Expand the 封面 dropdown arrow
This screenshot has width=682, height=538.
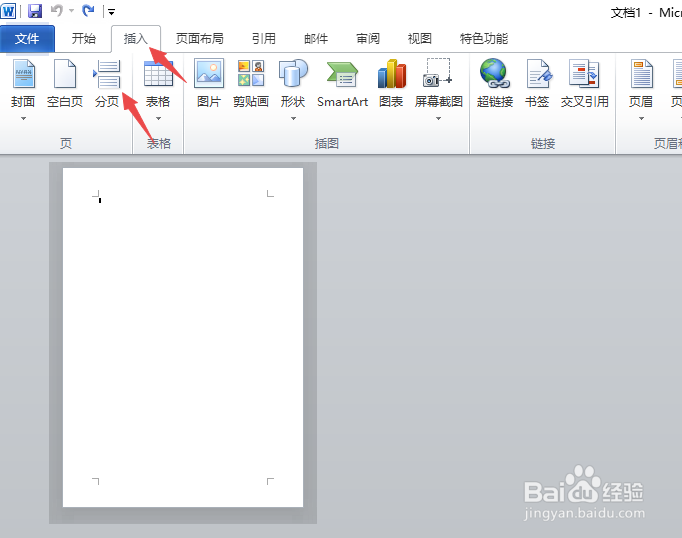pyautogui.click(x=23, y=118)
